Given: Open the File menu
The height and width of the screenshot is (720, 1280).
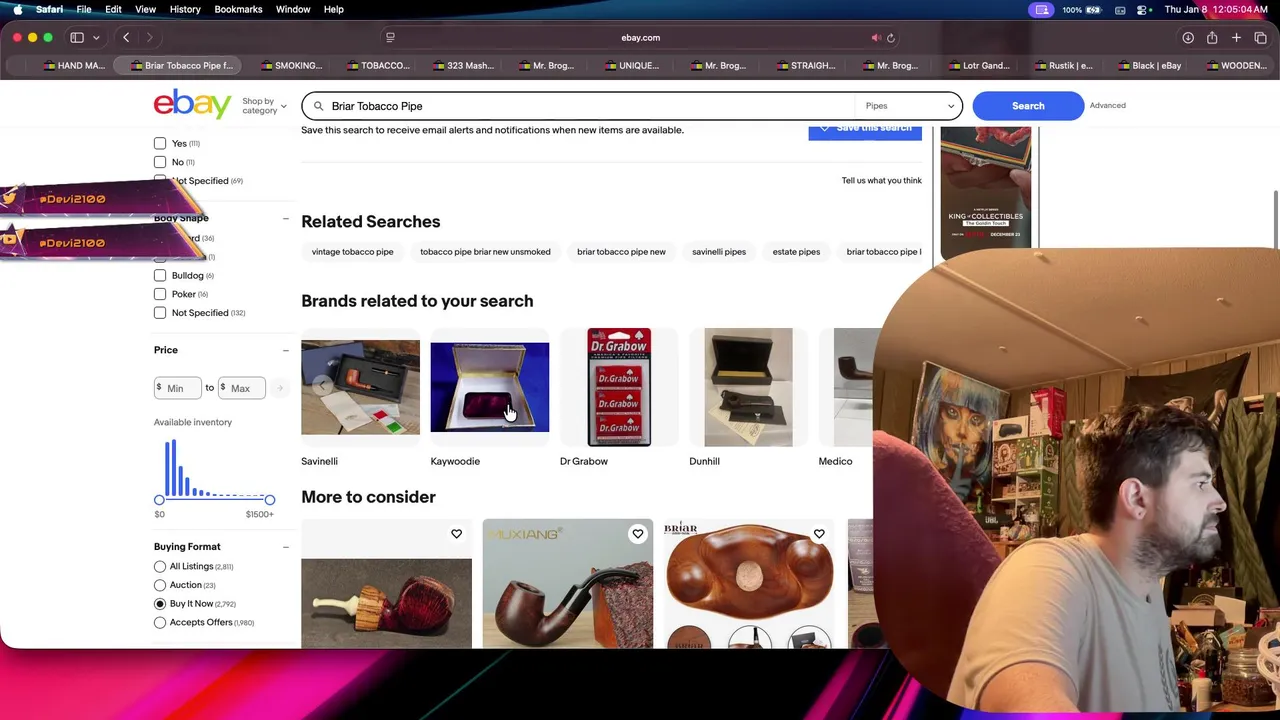Looking at the screenshot, I should click(x=84, y=9).
